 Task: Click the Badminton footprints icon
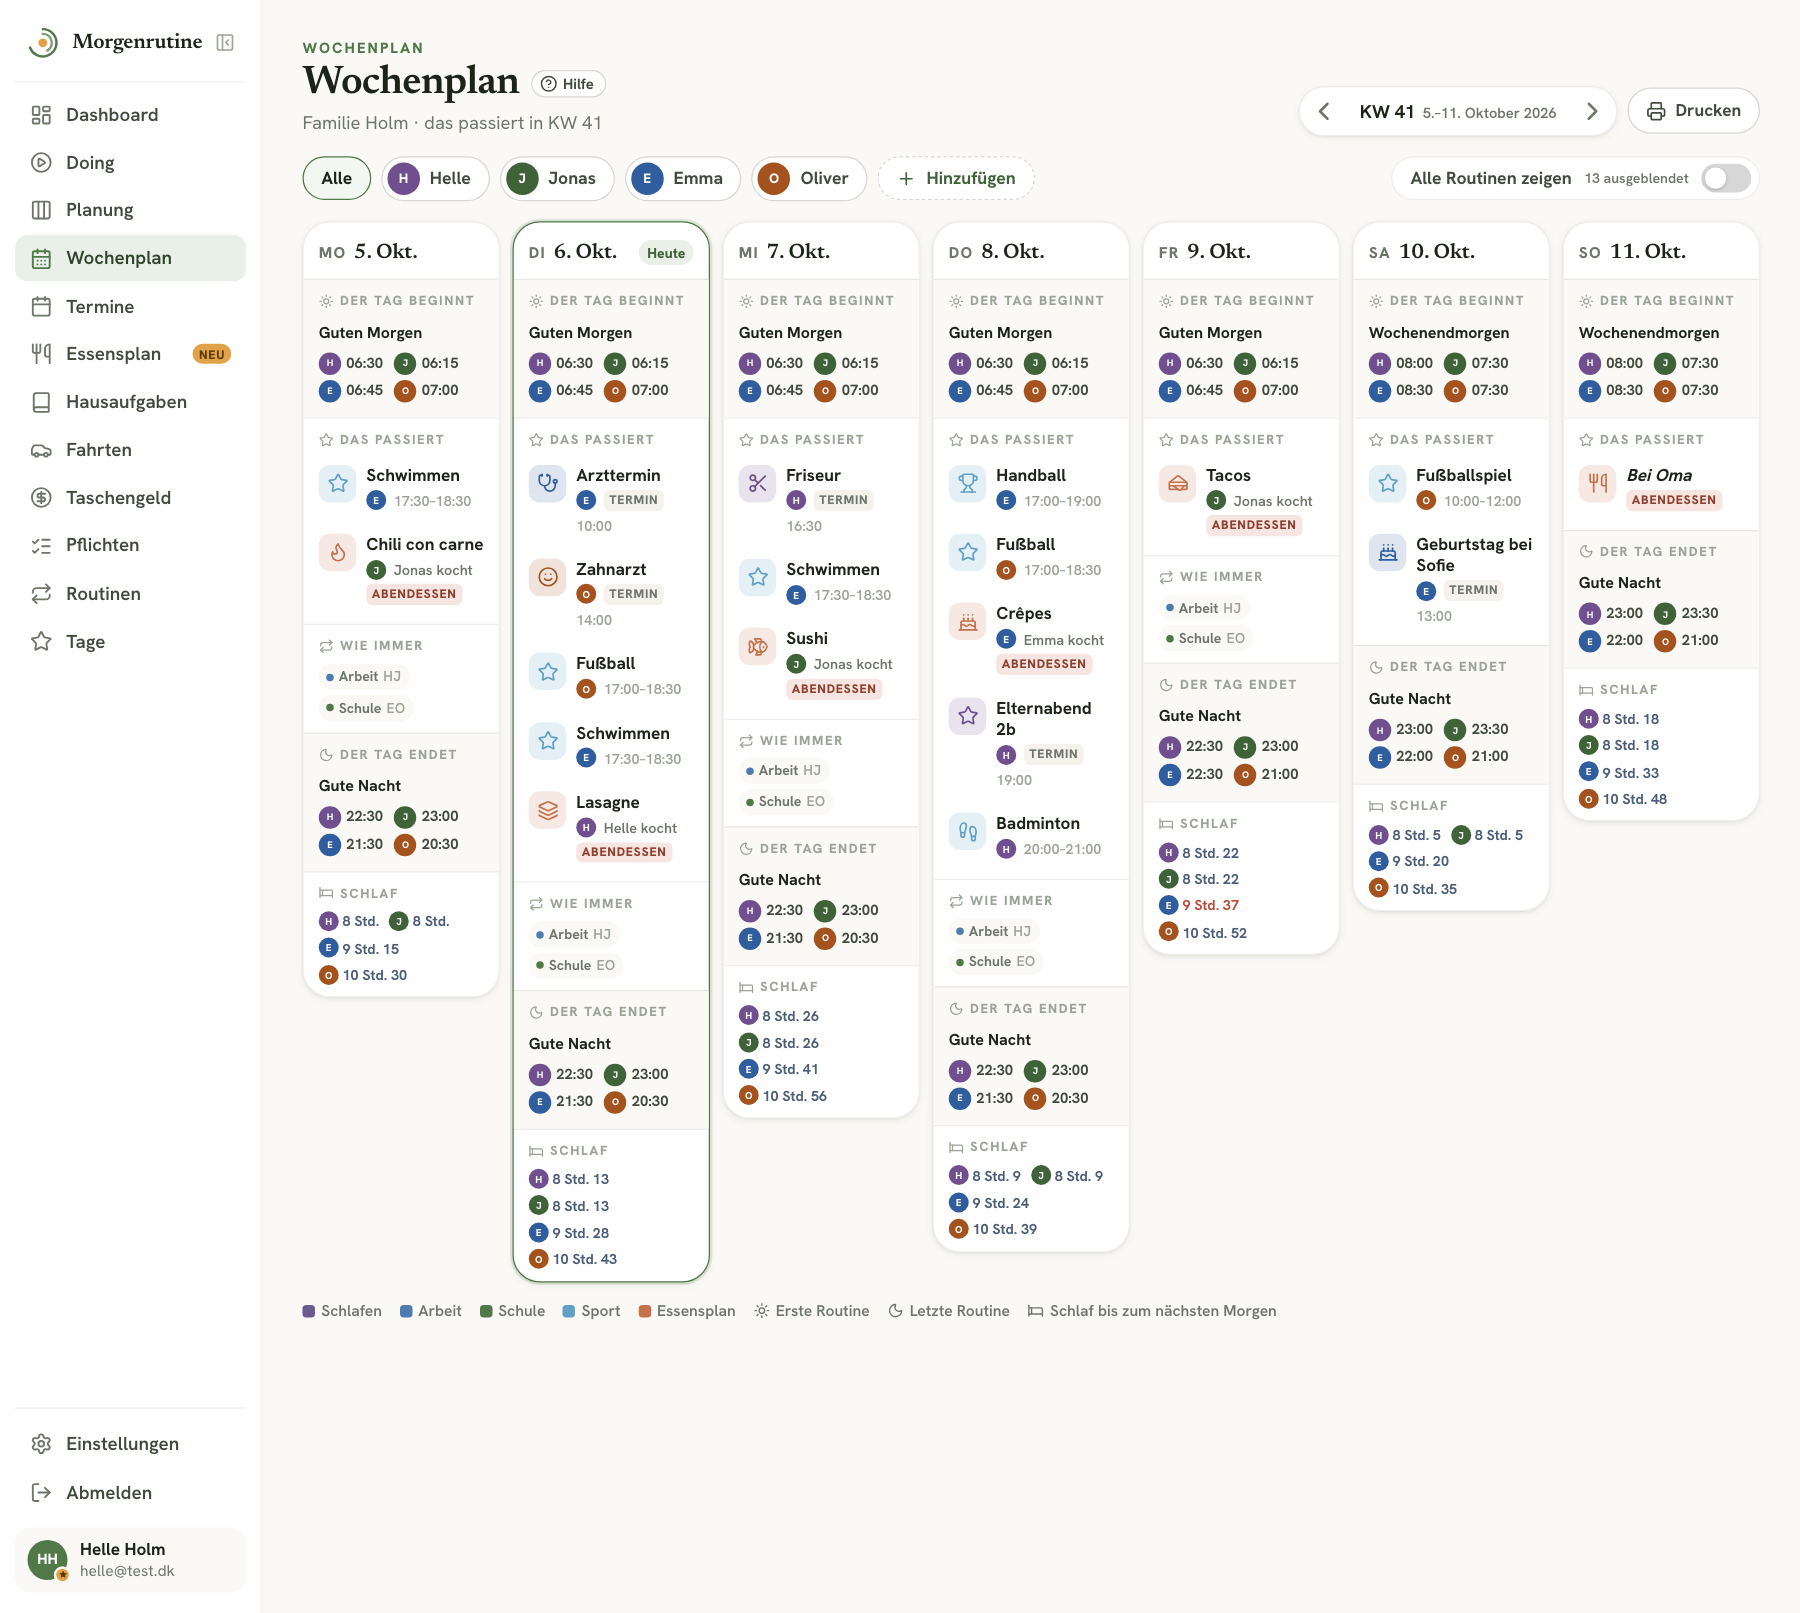(968, 832)
